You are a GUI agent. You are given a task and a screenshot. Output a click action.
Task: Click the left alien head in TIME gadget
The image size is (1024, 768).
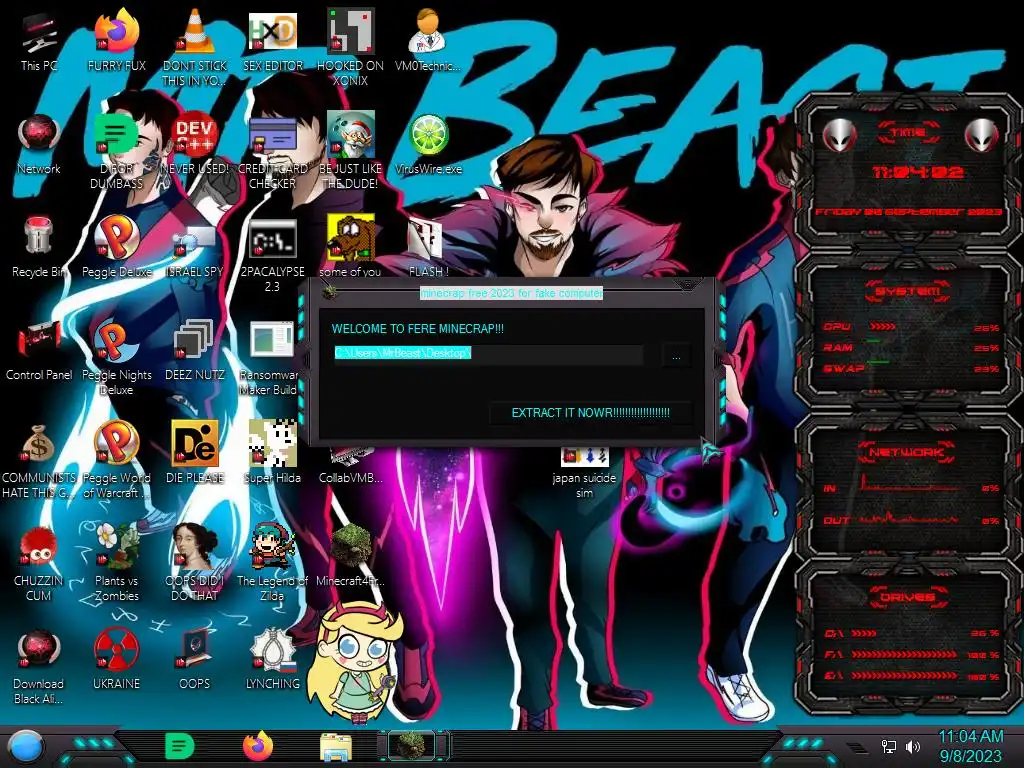tap(840, 136)
